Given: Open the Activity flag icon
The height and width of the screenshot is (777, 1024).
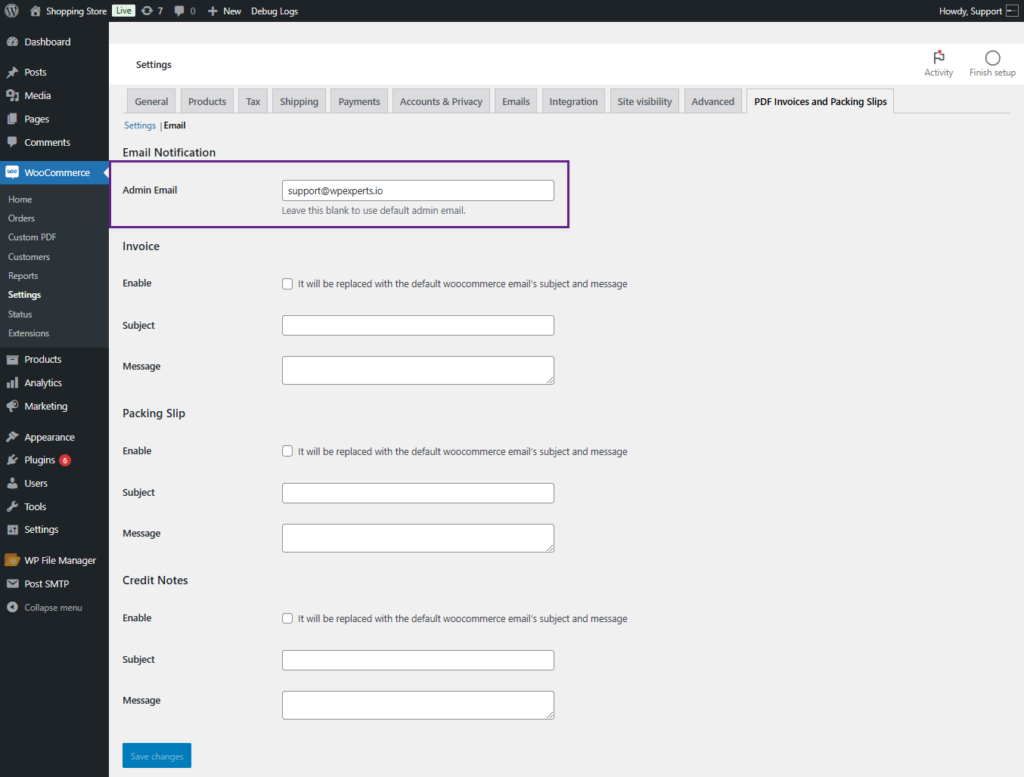Looking at the screenshot, I should pyautogui.click(x=938, y=57).
